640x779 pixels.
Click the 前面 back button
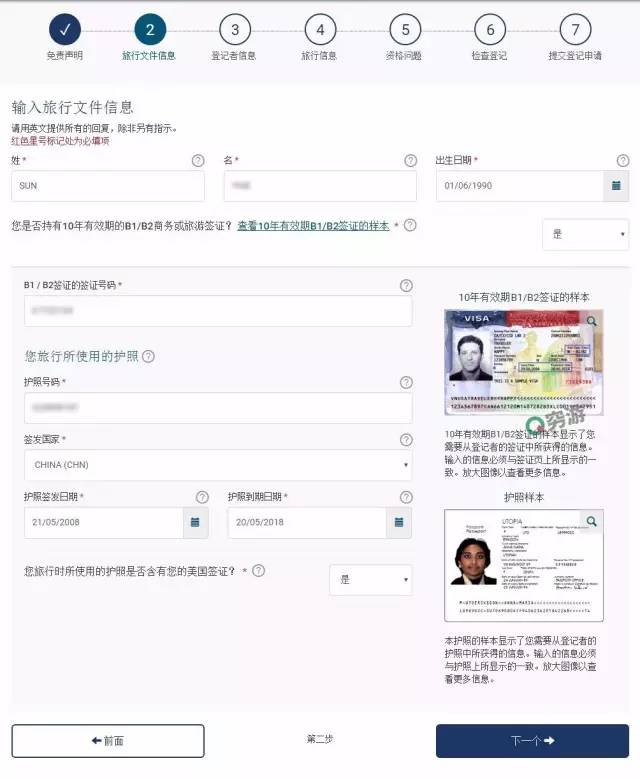[108, 741]
